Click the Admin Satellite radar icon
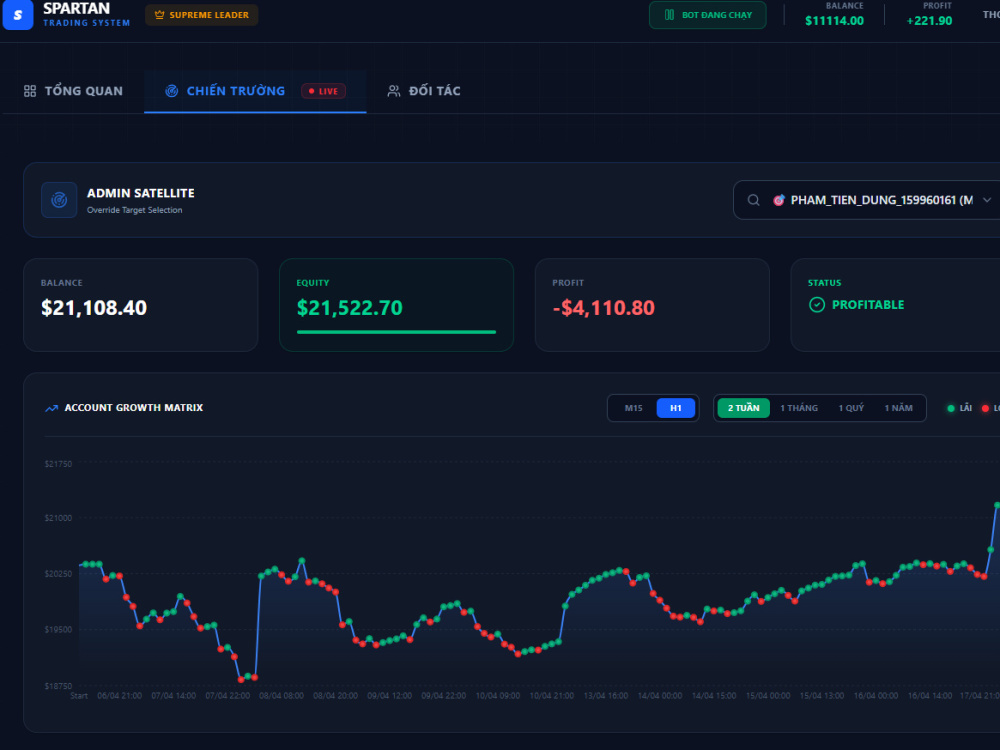The width and height of the screenshot is (1000, 750). [59, 200]
